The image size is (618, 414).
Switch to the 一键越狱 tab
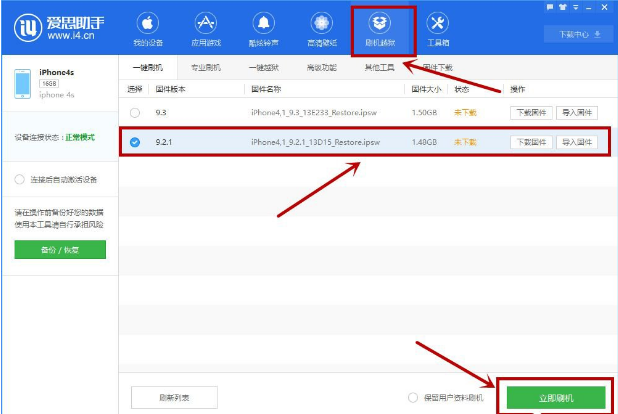tap(264, 67)
